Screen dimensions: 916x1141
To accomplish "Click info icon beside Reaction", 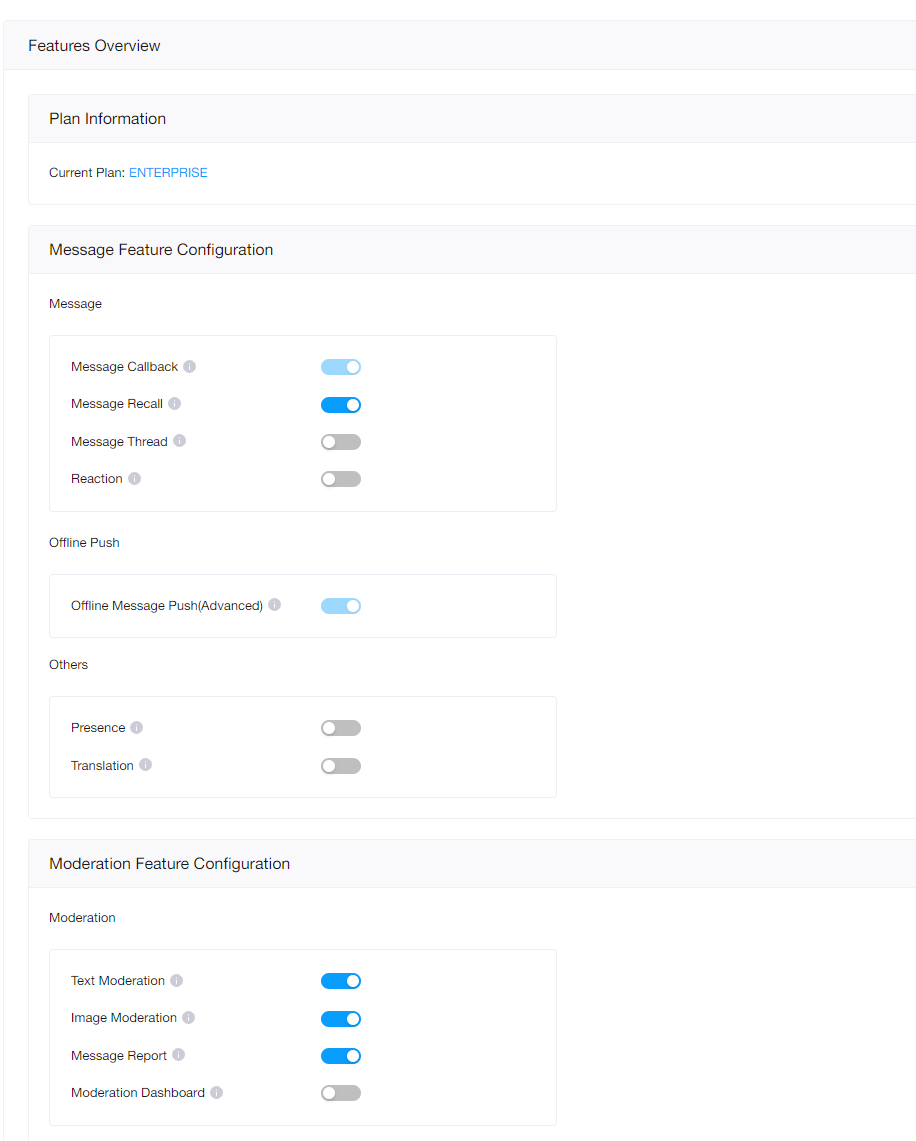I will [x=135, y=478].
